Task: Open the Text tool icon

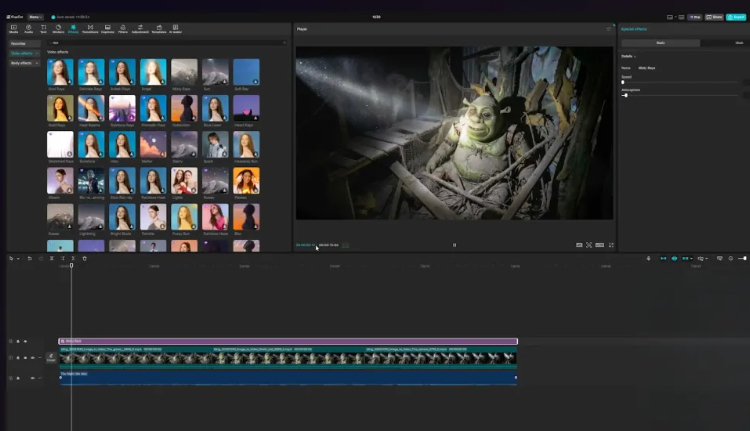Action: pos(43,28)
